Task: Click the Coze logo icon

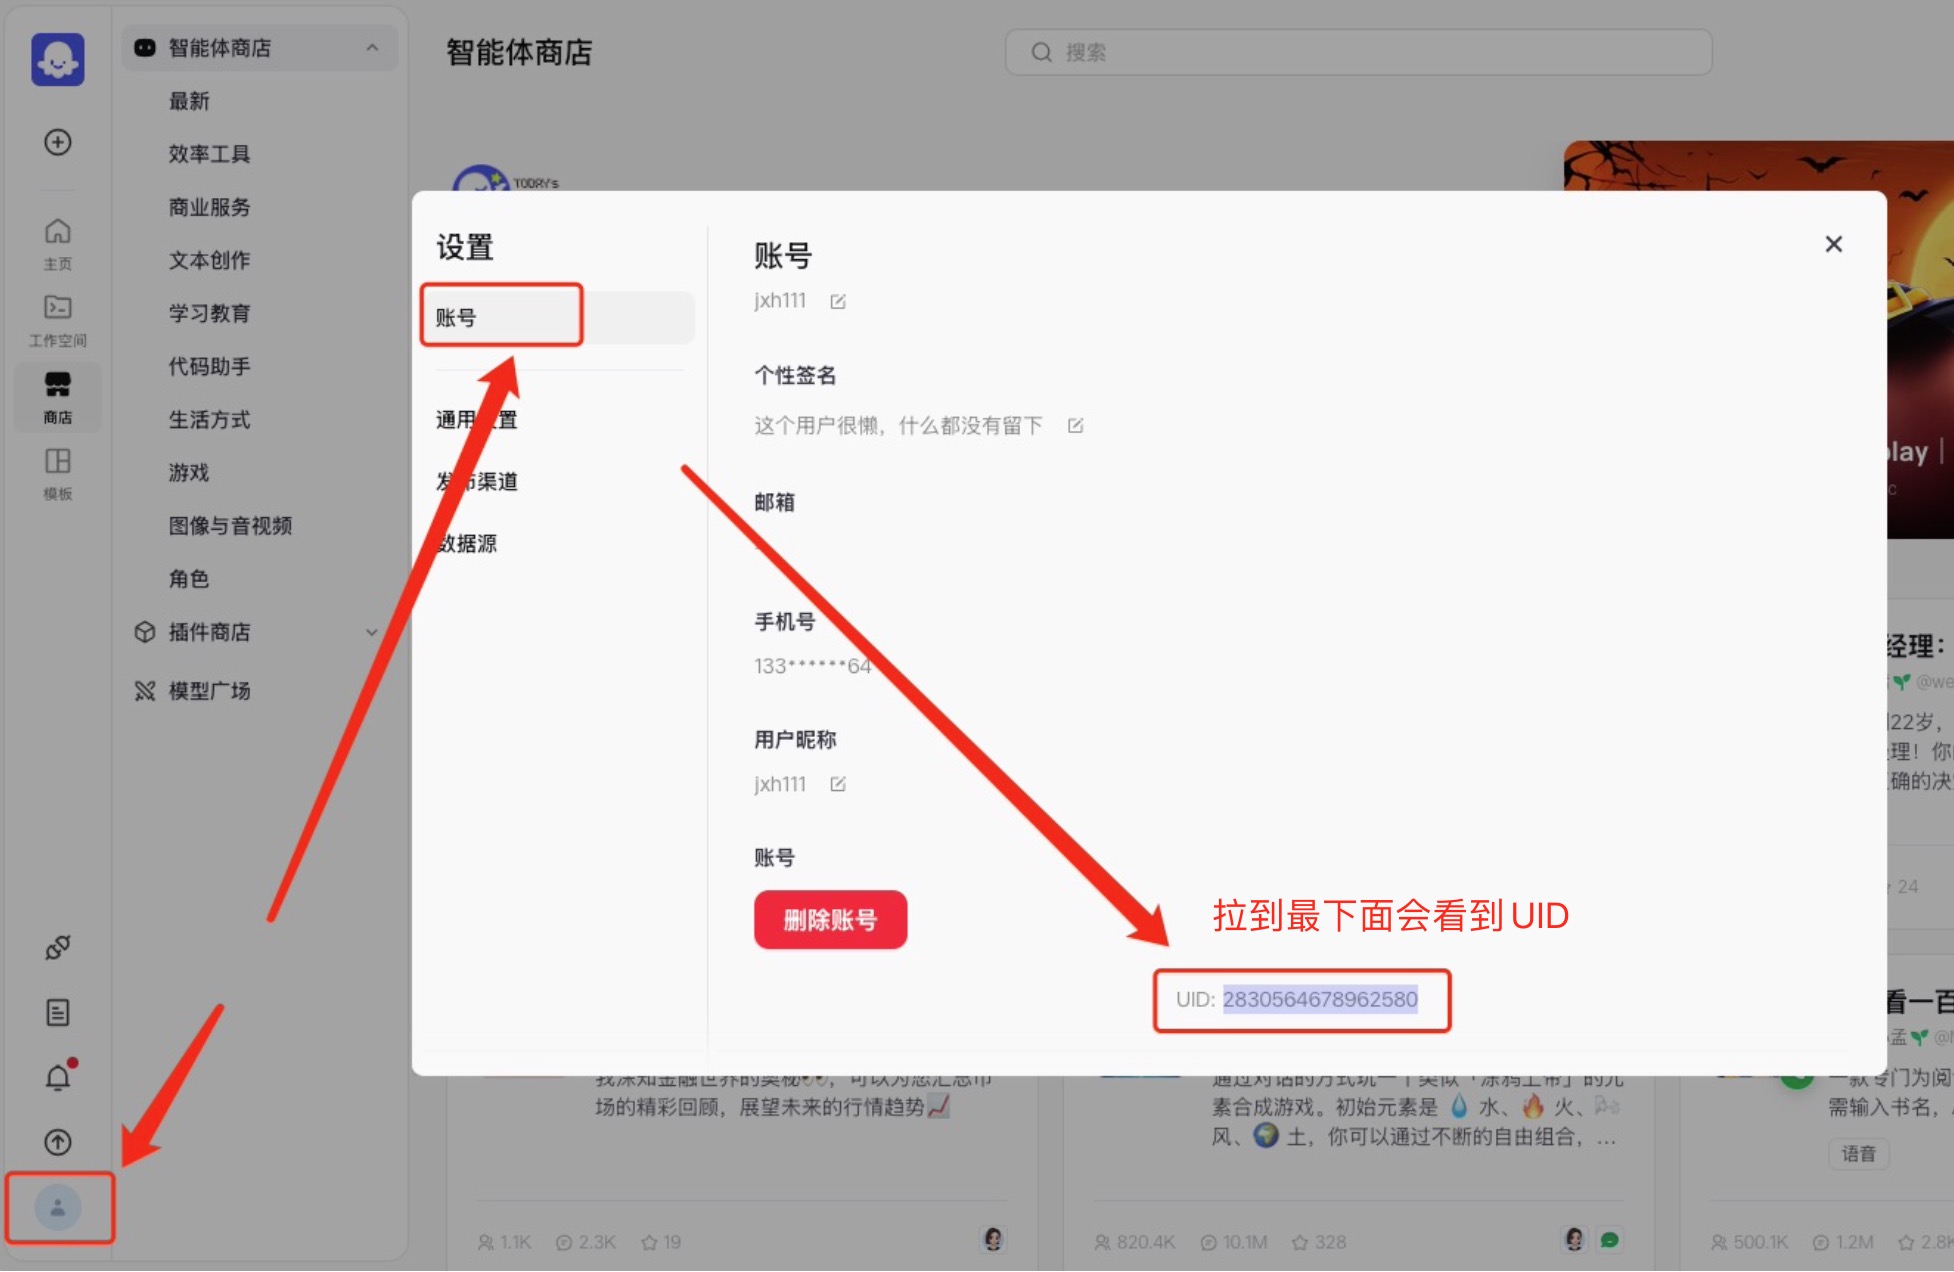Action: tap(58, 60)
